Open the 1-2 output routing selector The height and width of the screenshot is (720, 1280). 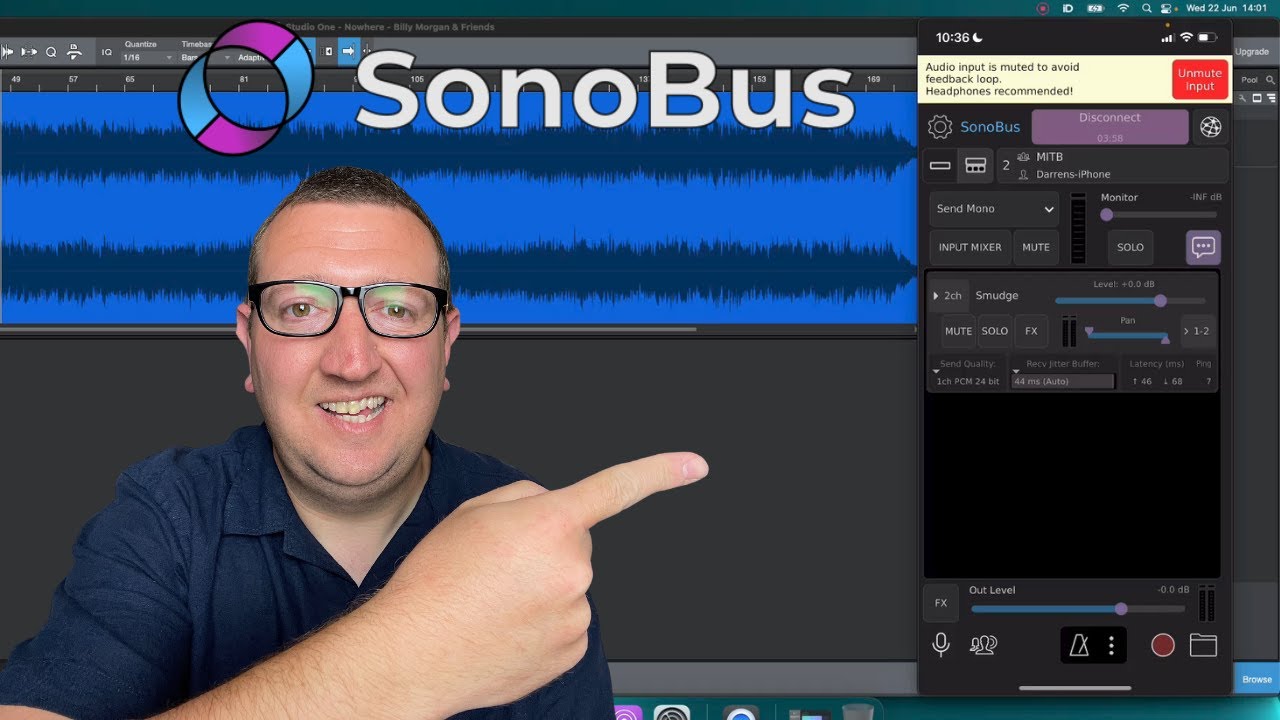coord(1196,331)
